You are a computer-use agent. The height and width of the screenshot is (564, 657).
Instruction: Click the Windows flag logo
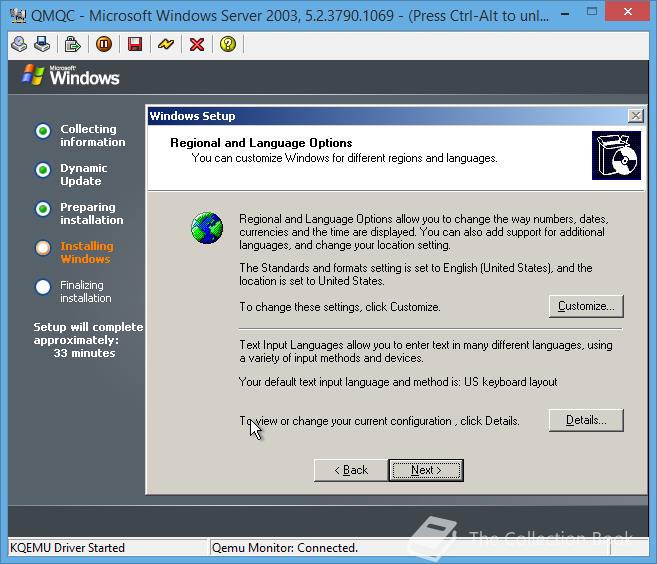(x=33, y=75)
